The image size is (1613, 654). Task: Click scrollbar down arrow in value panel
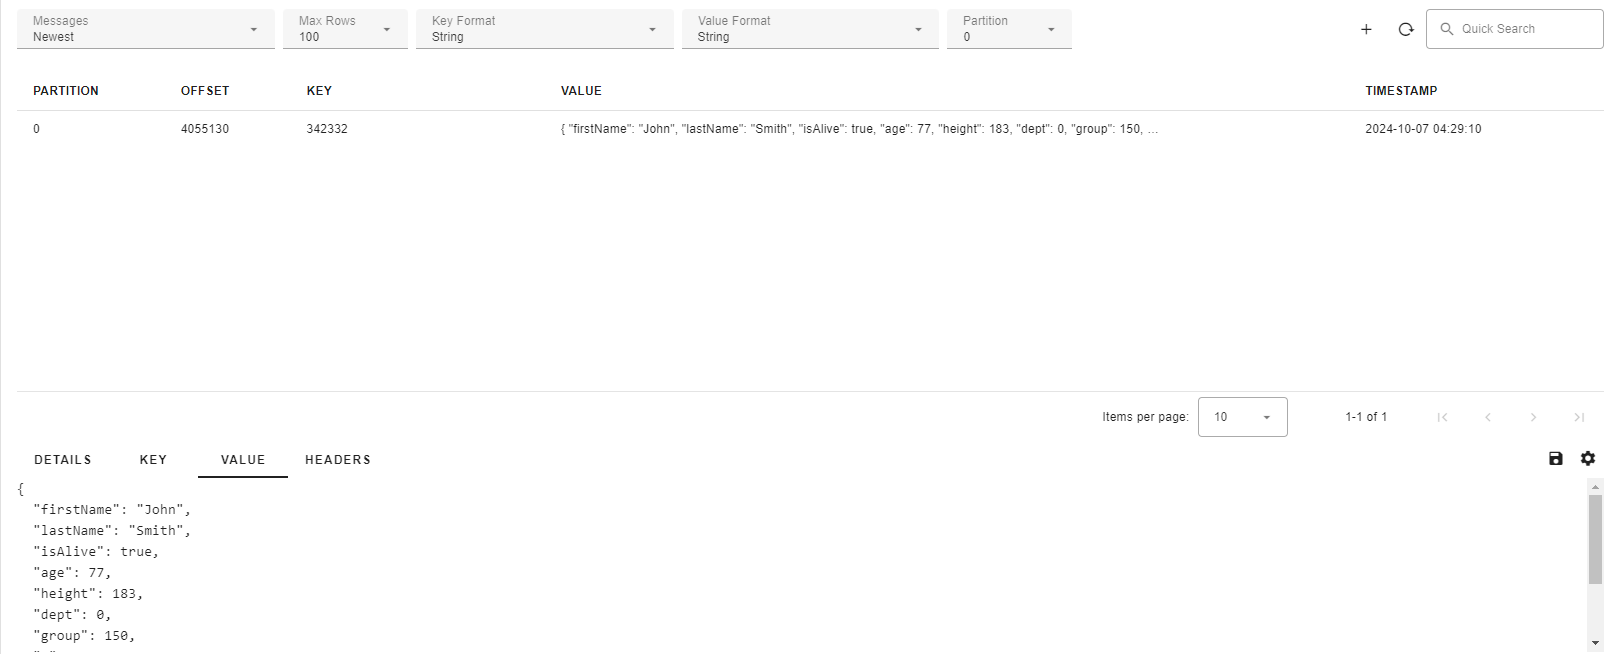point(1595,643)
